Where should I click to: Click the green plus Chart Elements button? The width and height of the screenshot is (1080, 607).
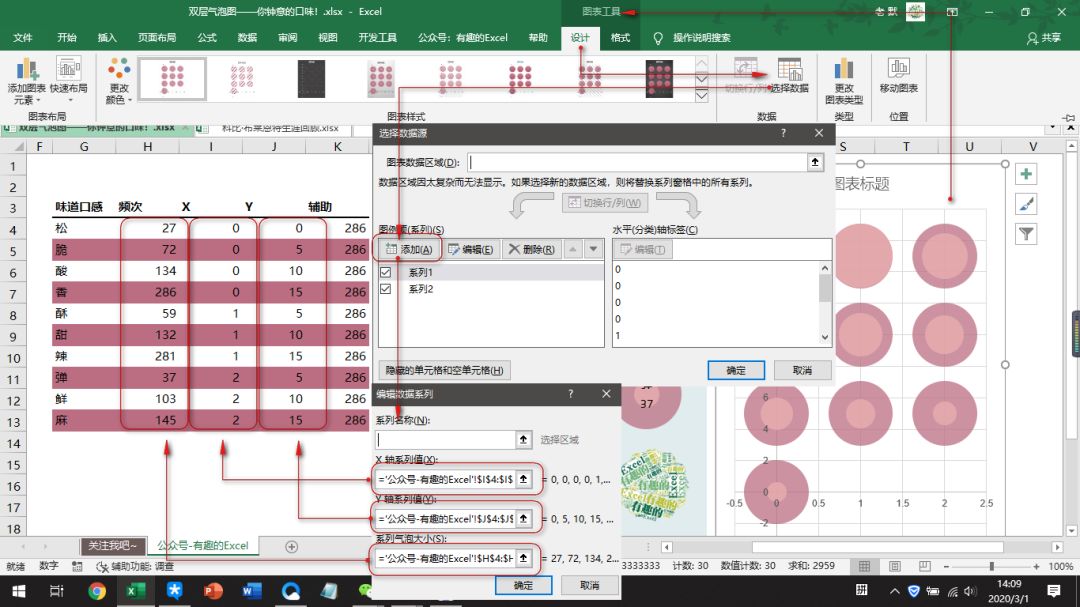1027,173
